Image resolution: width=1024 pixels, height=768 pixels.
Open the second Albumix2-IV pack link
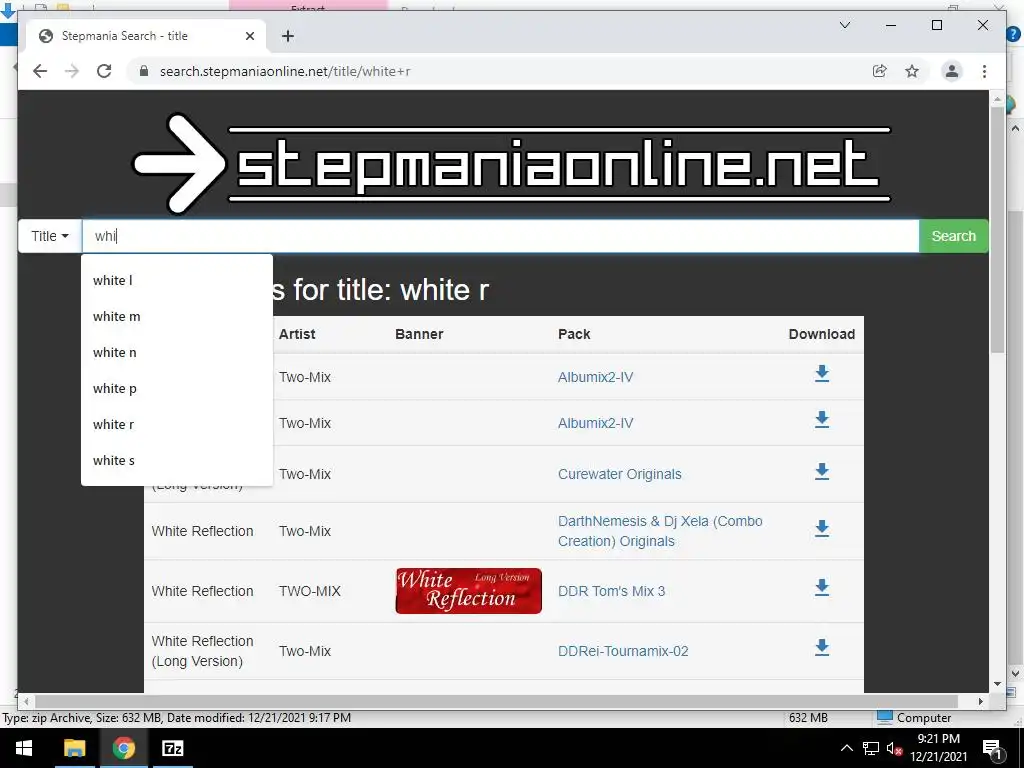(595, 423)
